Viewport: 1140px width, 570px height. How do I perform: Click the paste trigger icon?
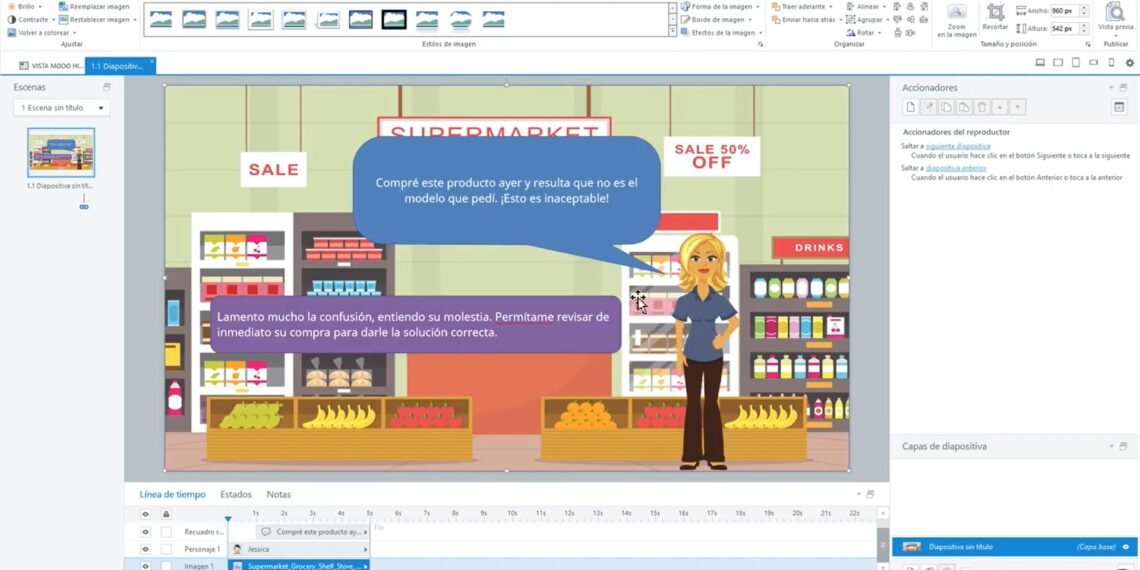click(964, 108)
